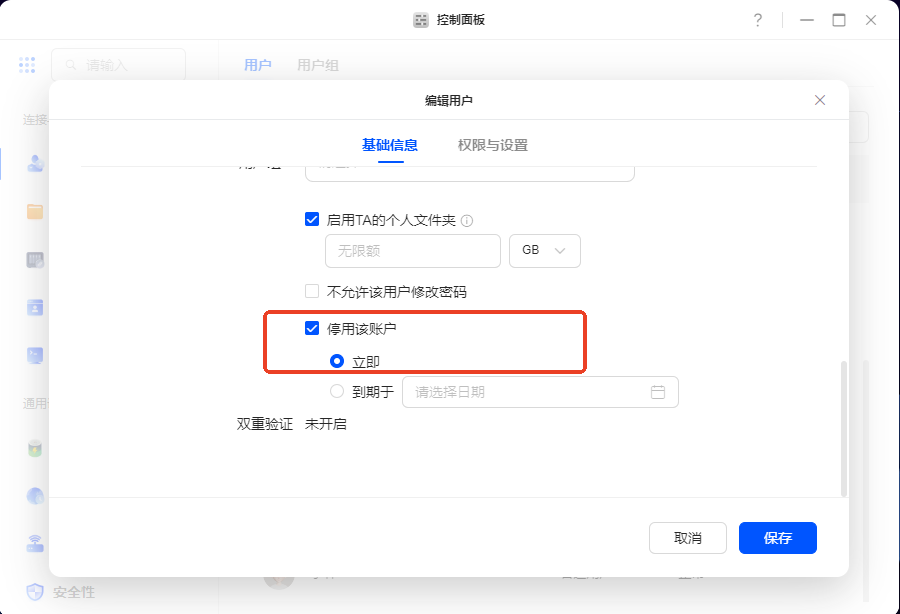Click the apps grid icon

(x=27, y=65)
